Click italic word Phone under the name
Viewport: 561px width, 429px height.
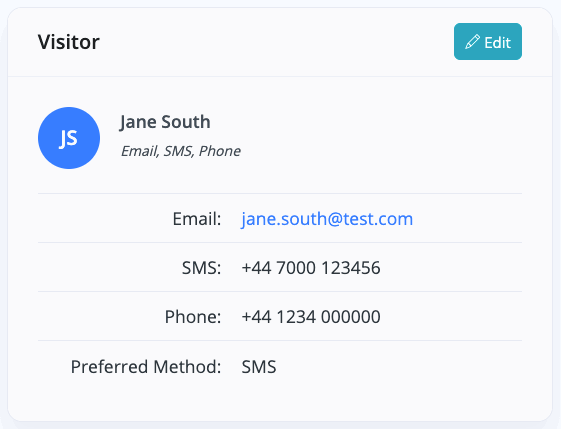click(x=220, y=151)
